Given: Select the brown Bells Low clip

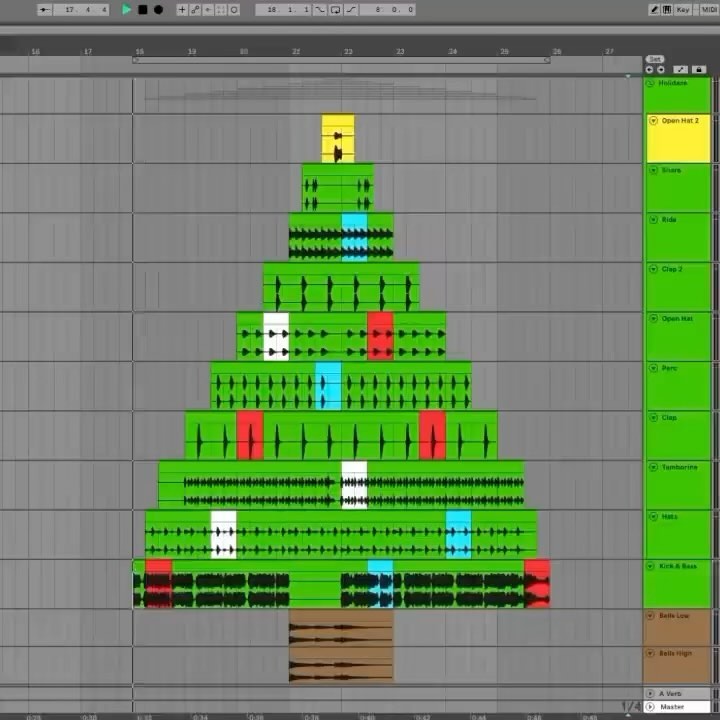Looking at the screenshot, I should pos(340,627).
